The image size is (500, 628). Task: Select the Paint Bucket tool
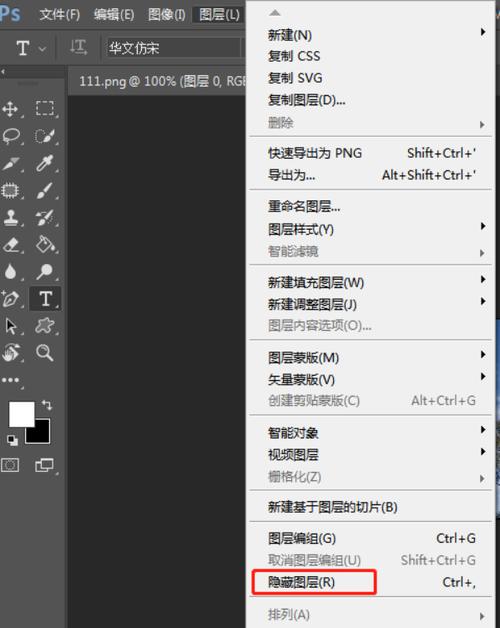tap(45, 244)
